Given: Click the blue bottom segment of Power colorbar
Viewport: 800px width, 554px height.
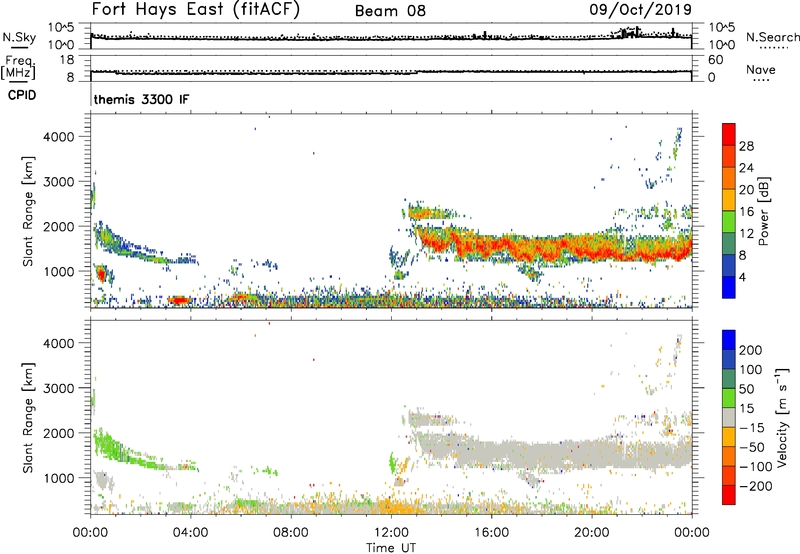Looking at the screenshot, I should pyautogui.click(x=729, y=287).
